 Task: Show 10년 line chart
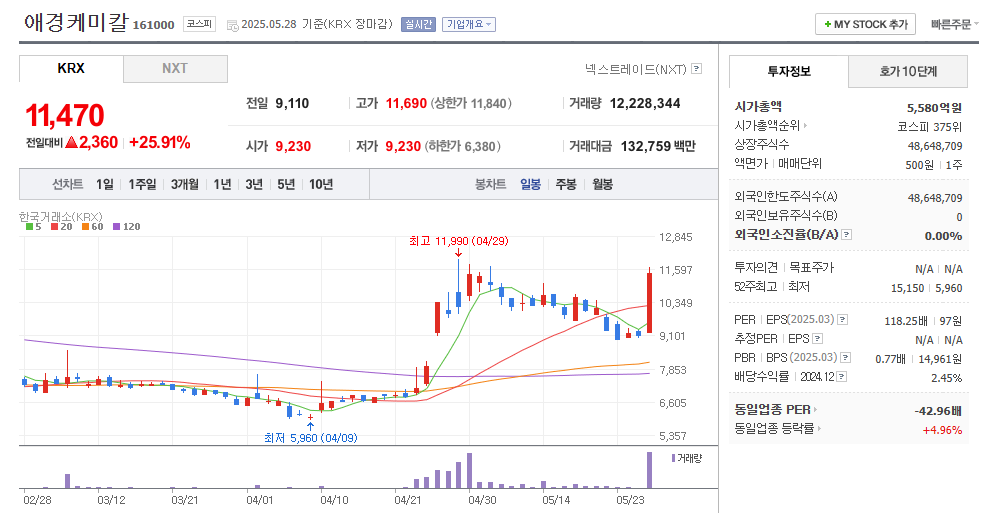321,185
